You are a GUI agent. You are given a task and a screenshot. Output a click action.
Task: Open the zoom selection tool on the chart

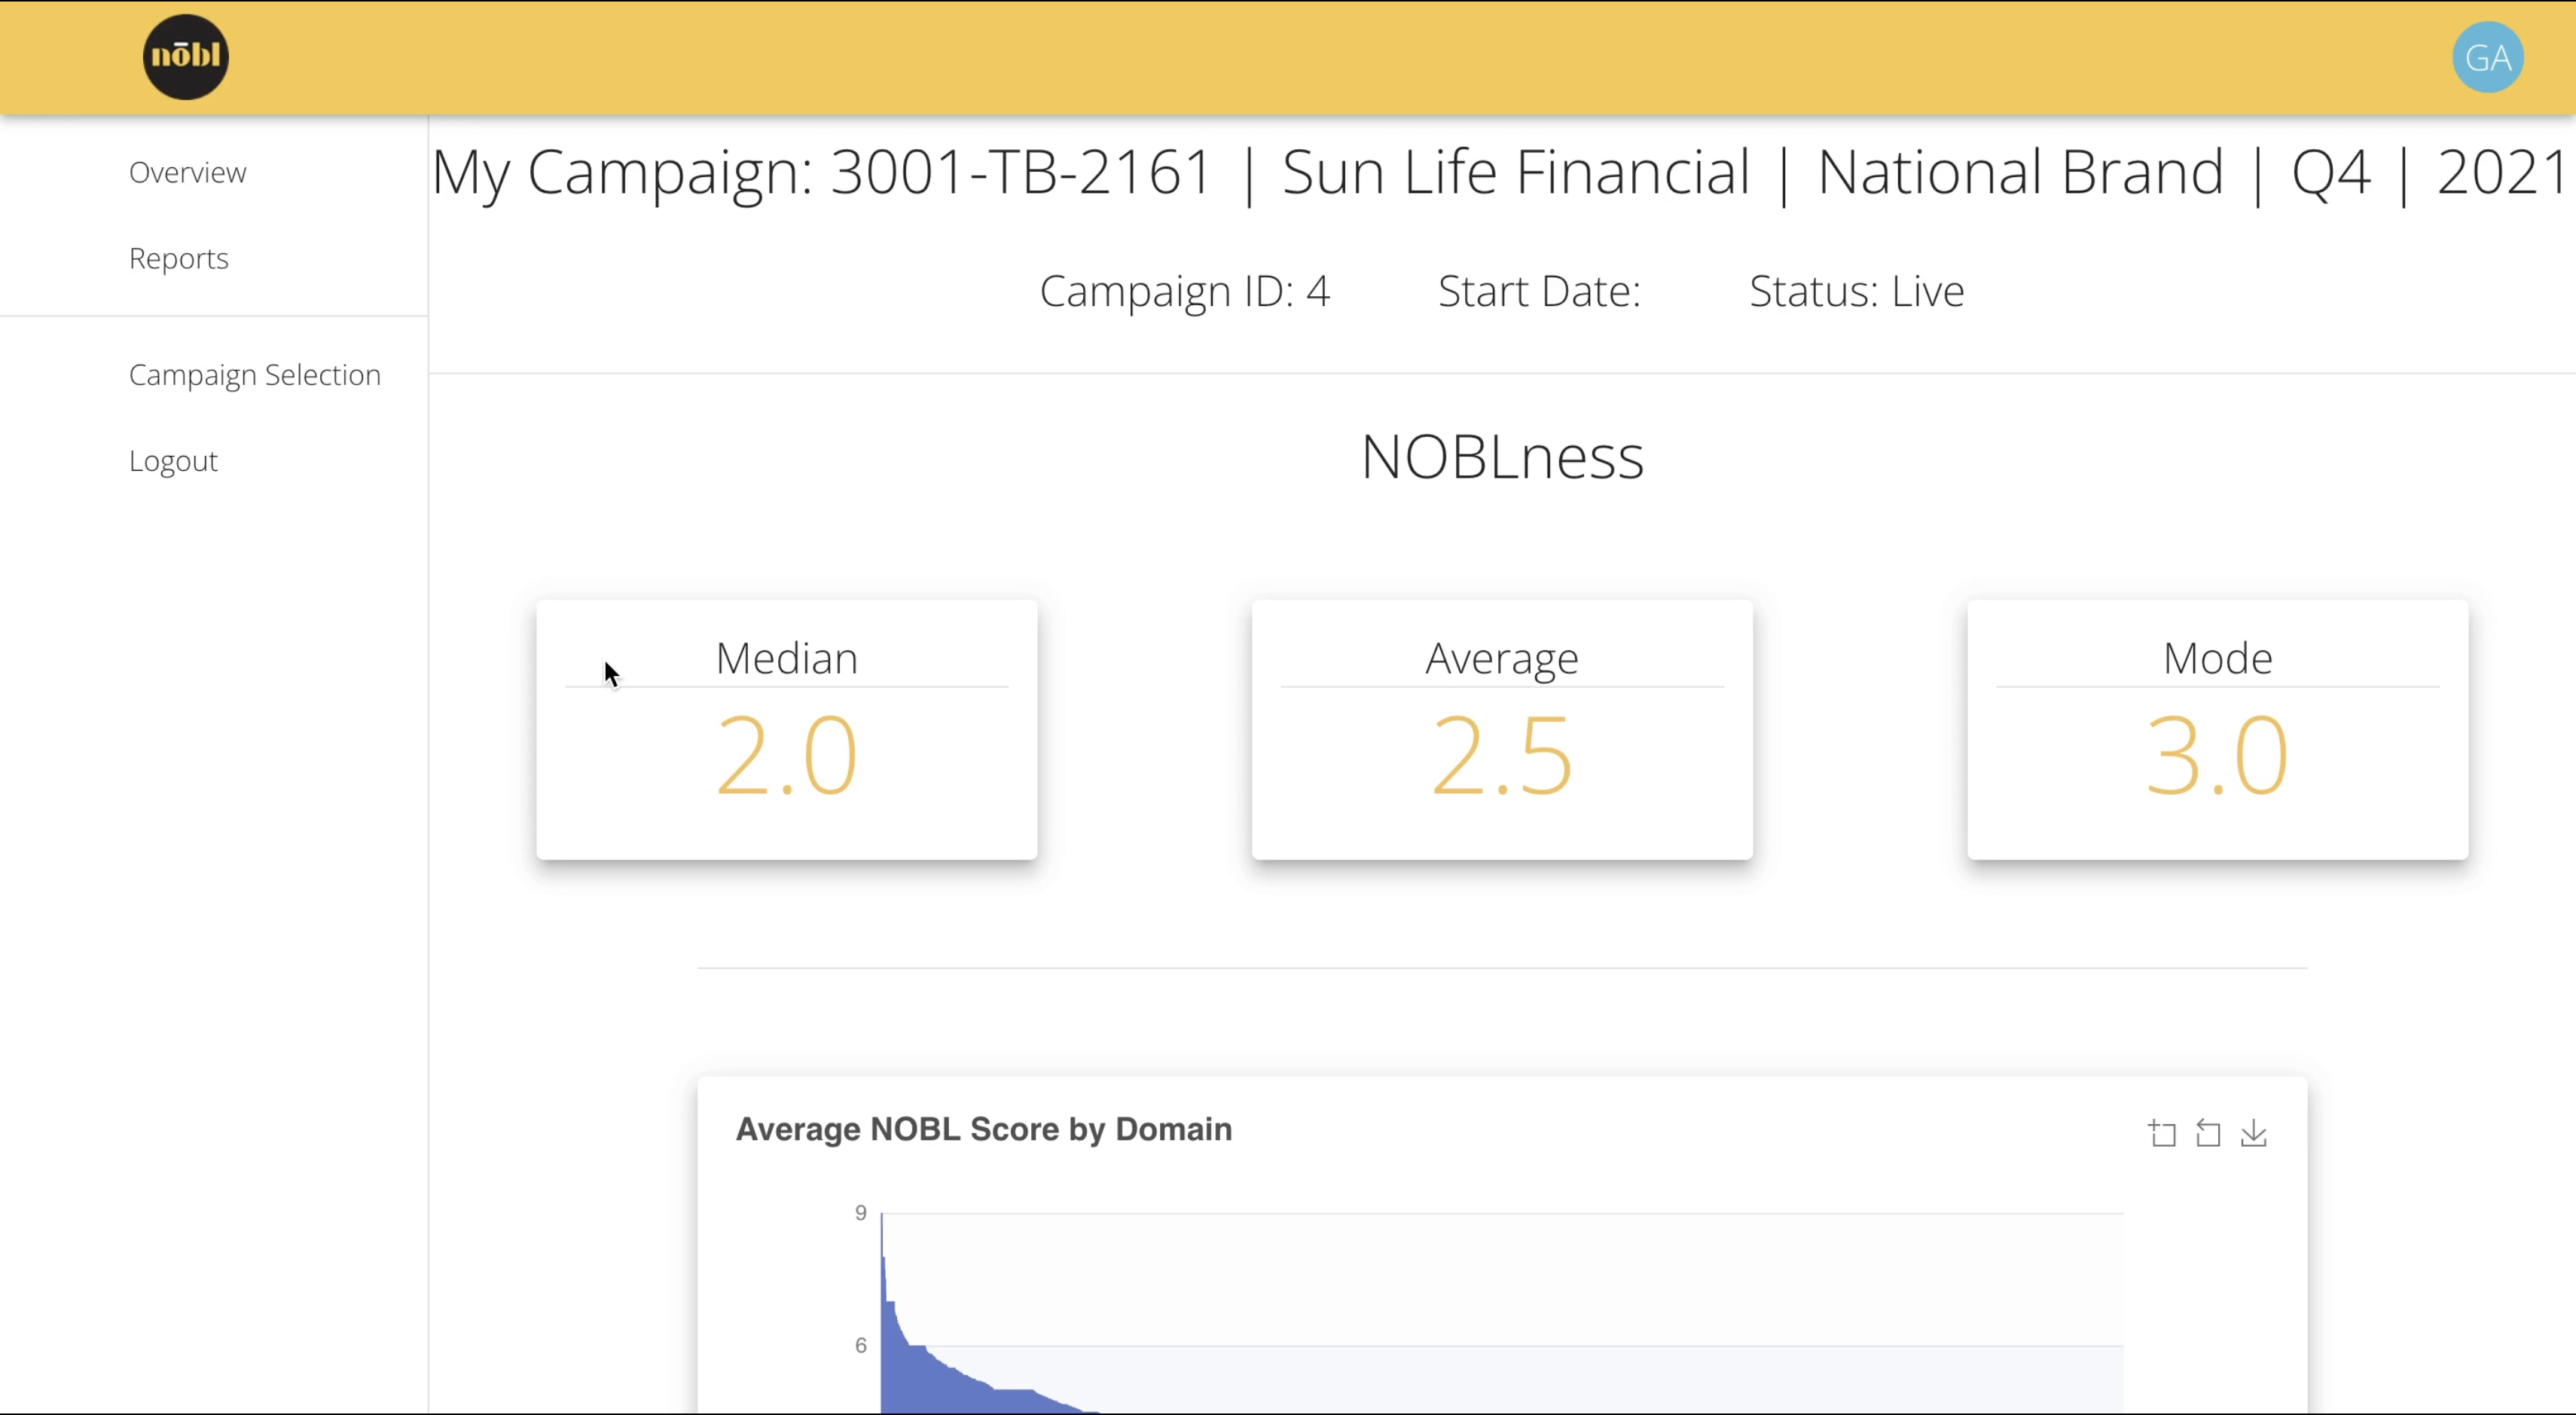point(2160,1133)
